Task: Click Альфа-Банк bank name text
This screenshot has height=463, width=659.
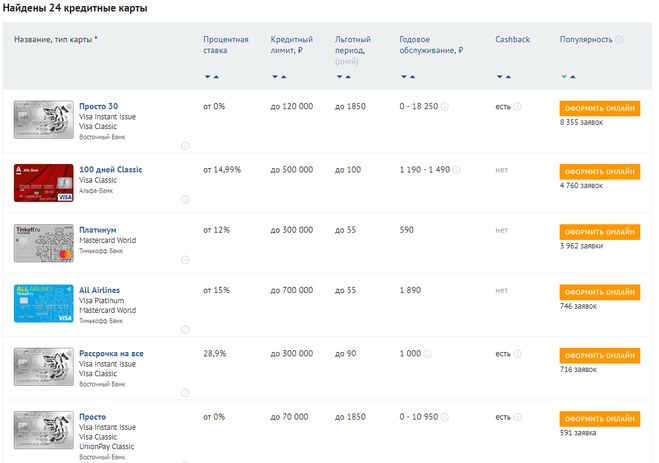Action: tap(96, 191)
